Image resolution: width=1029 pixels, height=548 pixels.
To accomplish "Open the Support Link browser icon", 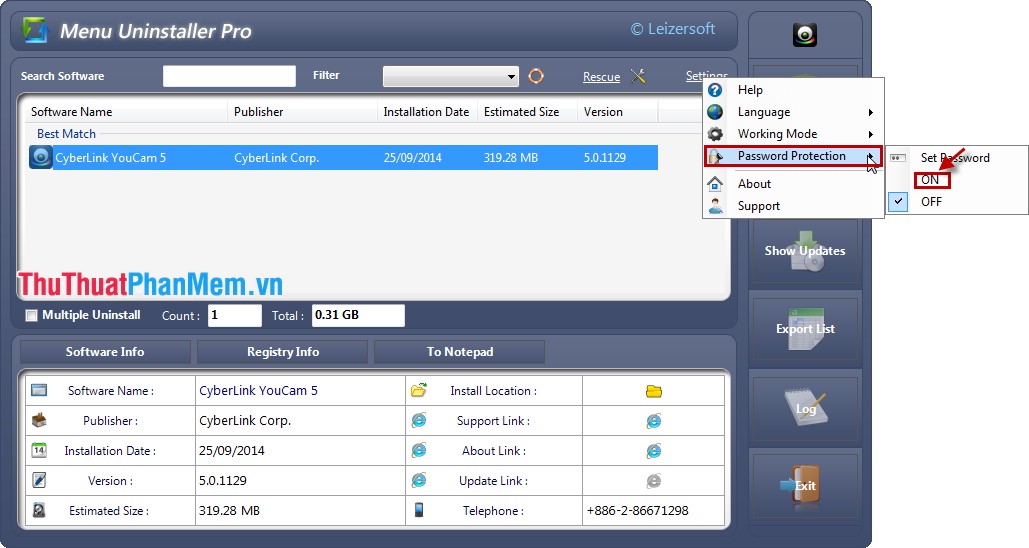I will [654, 421].
